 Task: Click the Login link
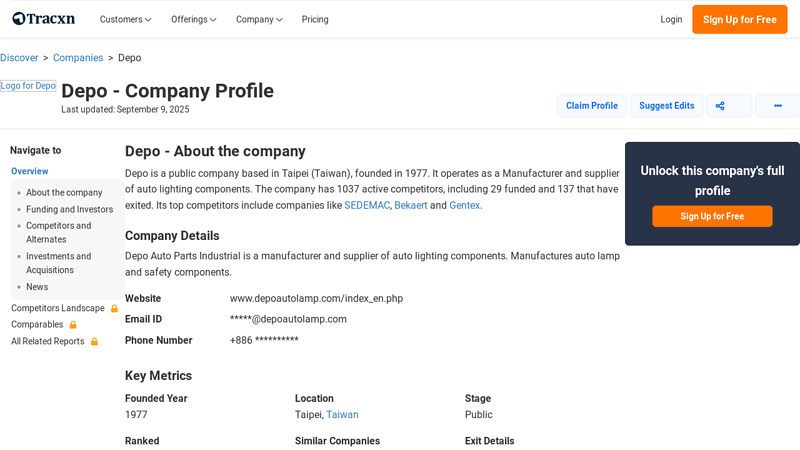(x=671, y=19)
